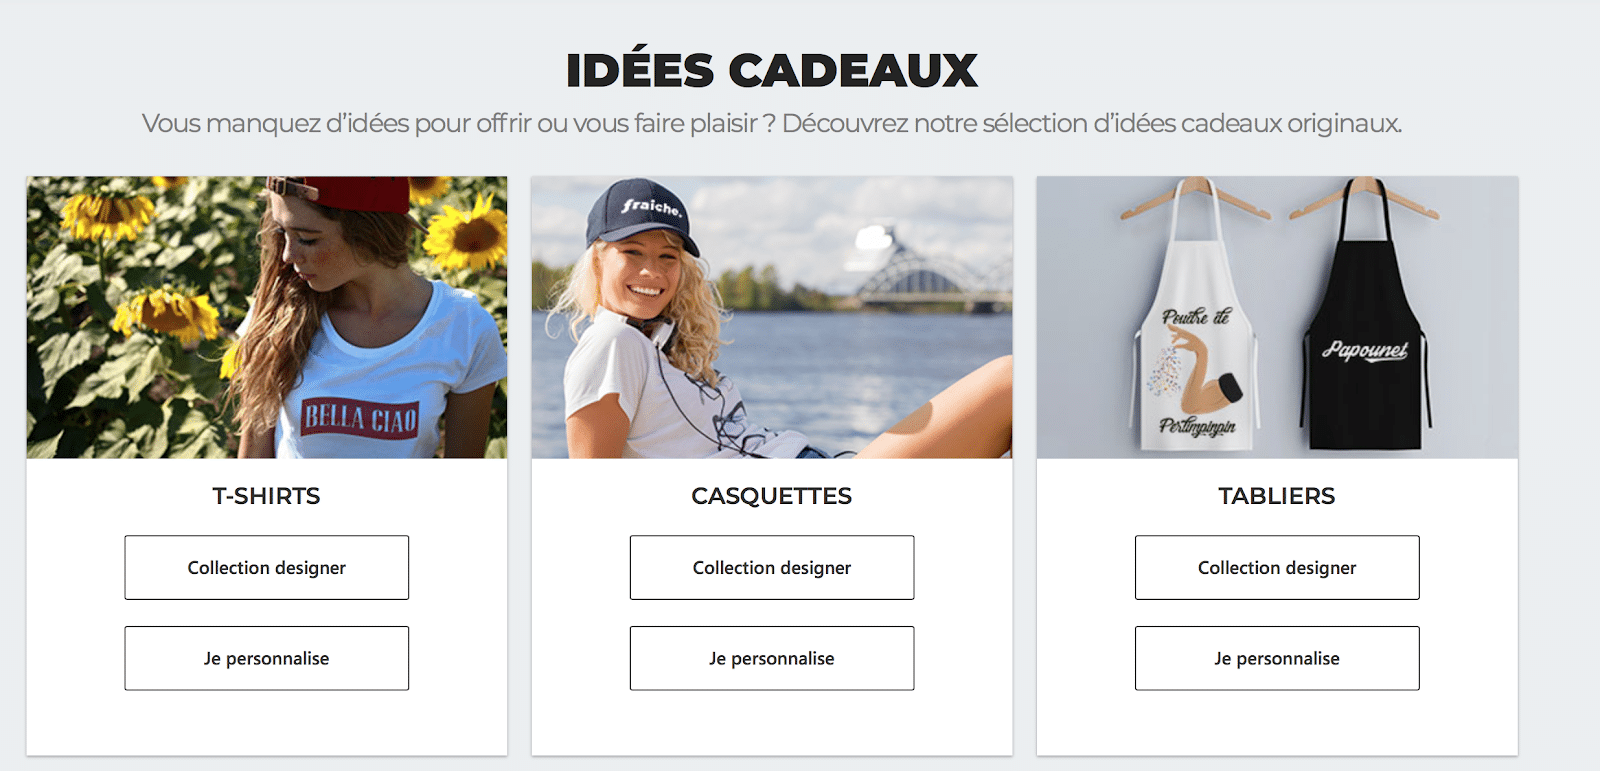This screenshot has height=771, width=1600.
Task: Open Collection designer for Casquettes
Action: pyautogui.click(x=771, y=568)
